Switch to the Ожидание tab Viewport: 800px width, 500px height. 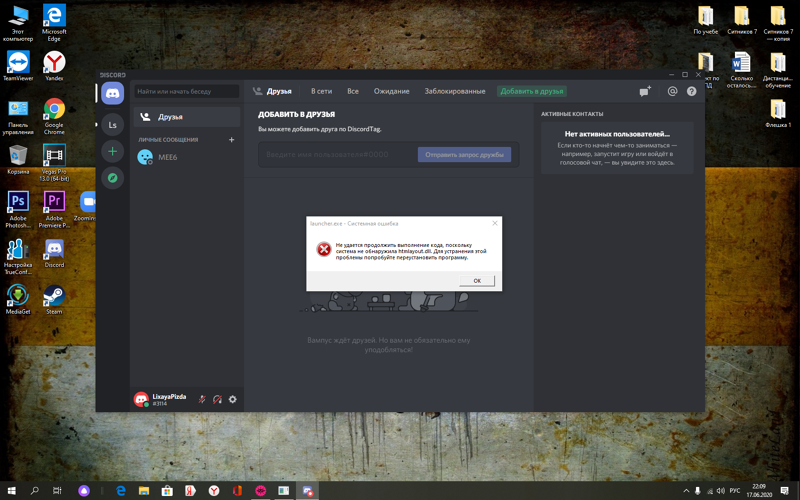point(391,91)
